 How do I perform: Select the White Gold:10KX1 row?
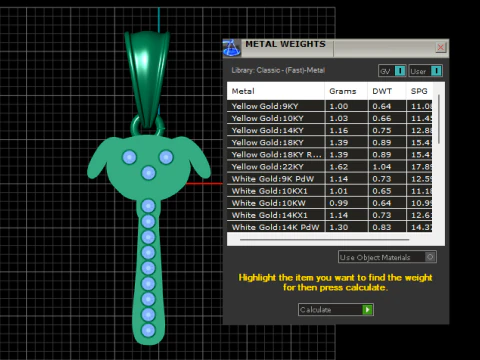(x=330, y=191)
